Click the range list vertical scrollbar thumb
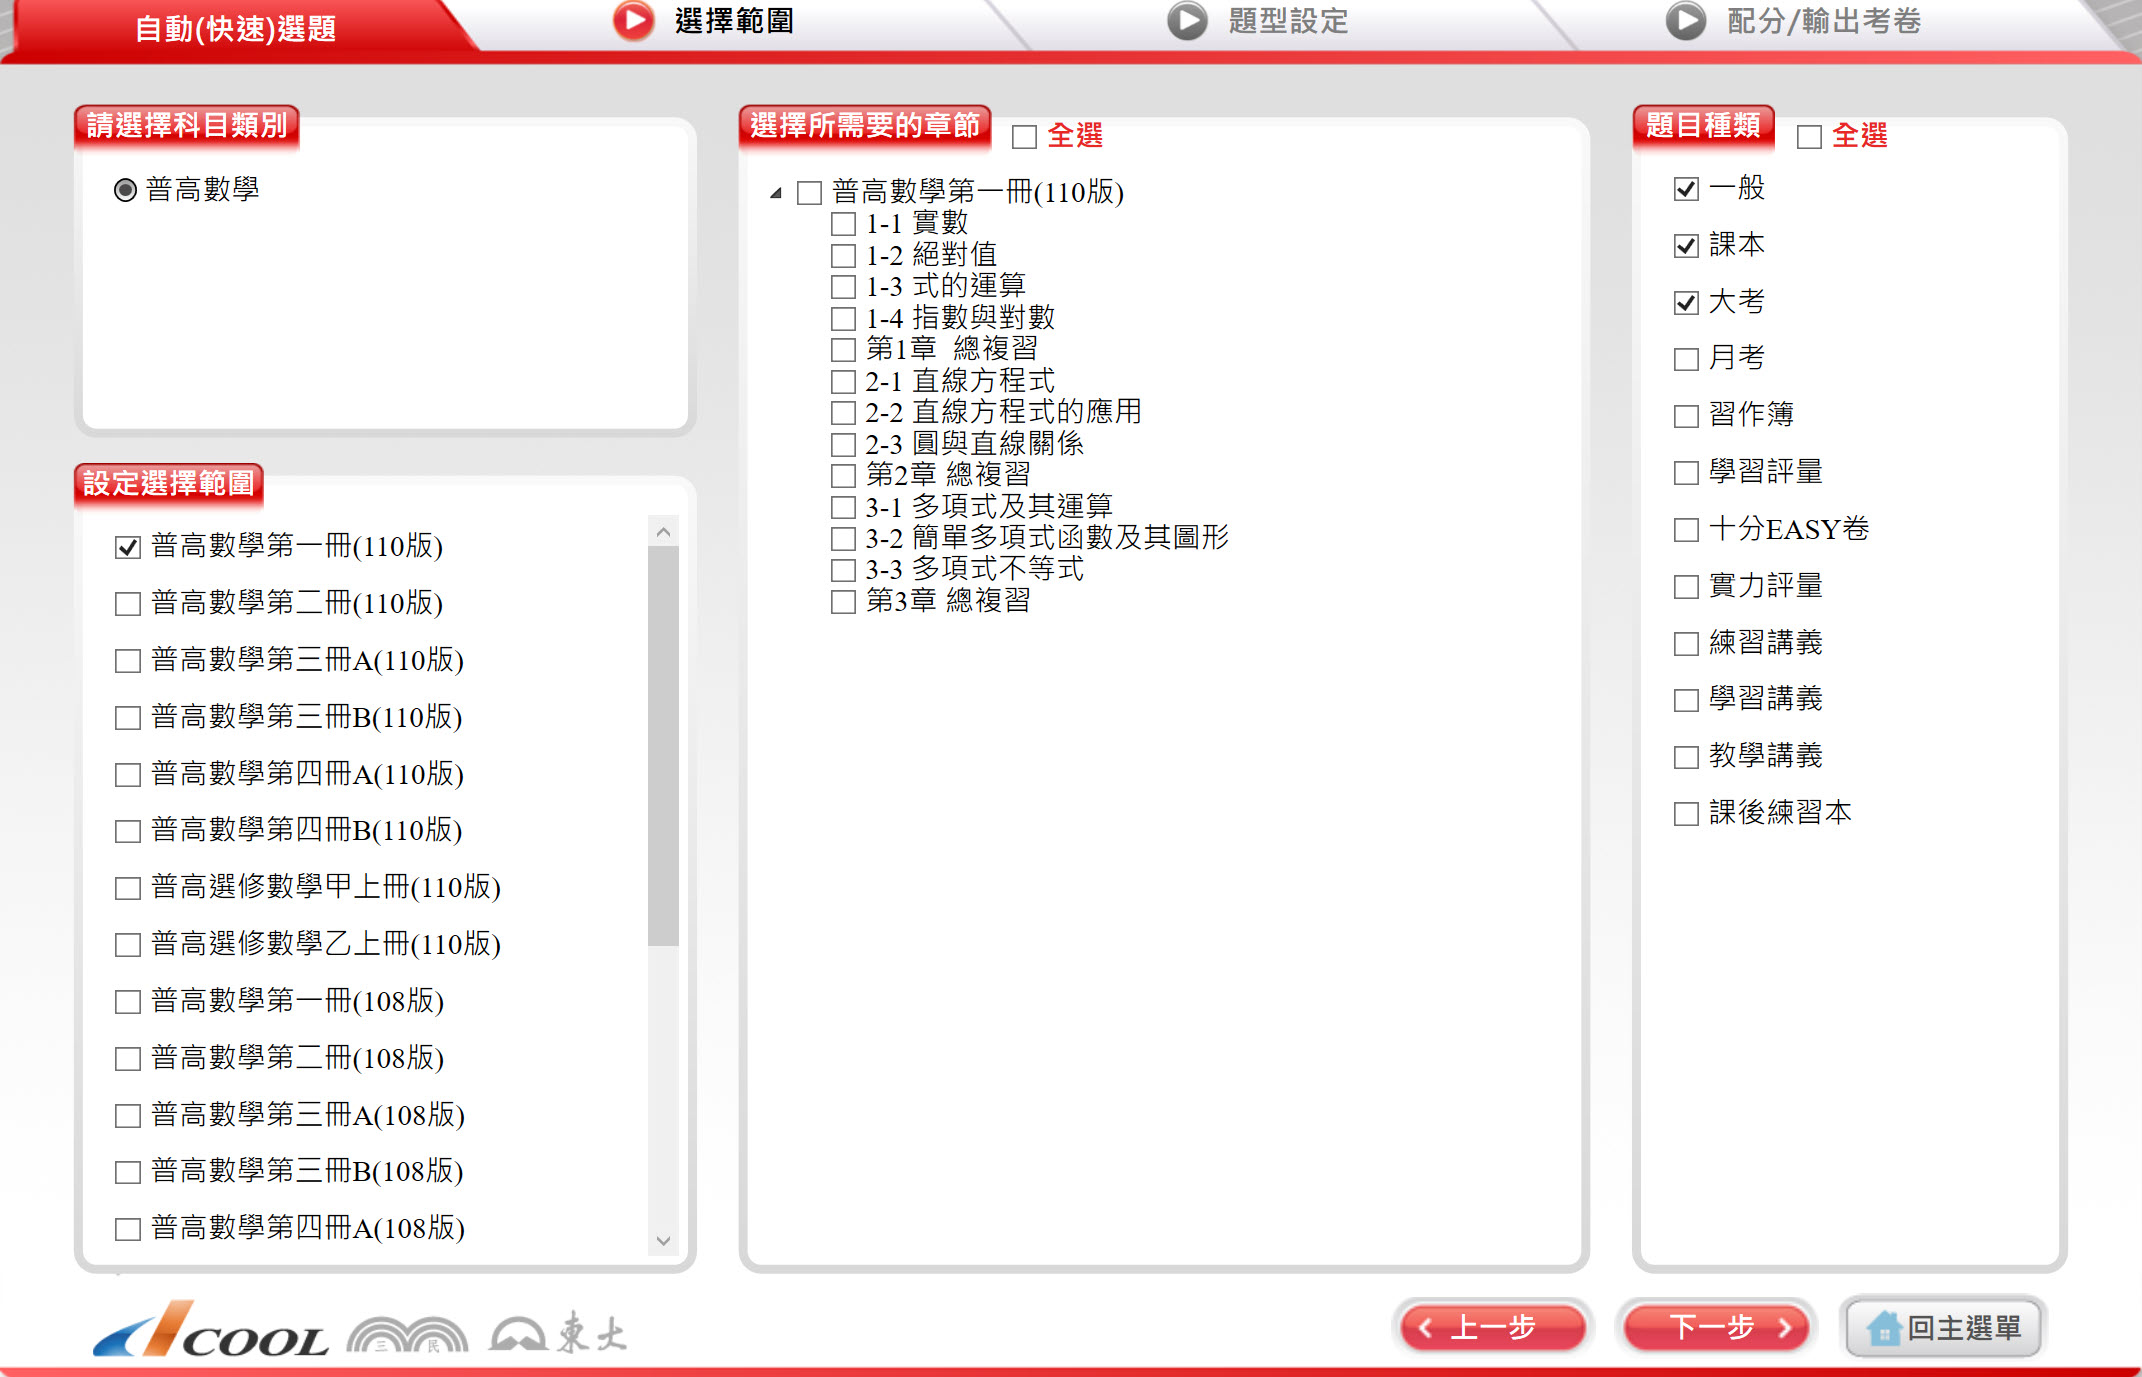Screen dimensions: 2142x1377 point(663,745)
